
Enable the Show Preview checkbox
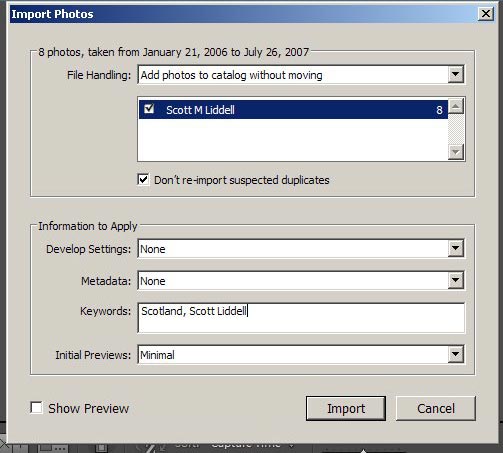coord(36,408)
